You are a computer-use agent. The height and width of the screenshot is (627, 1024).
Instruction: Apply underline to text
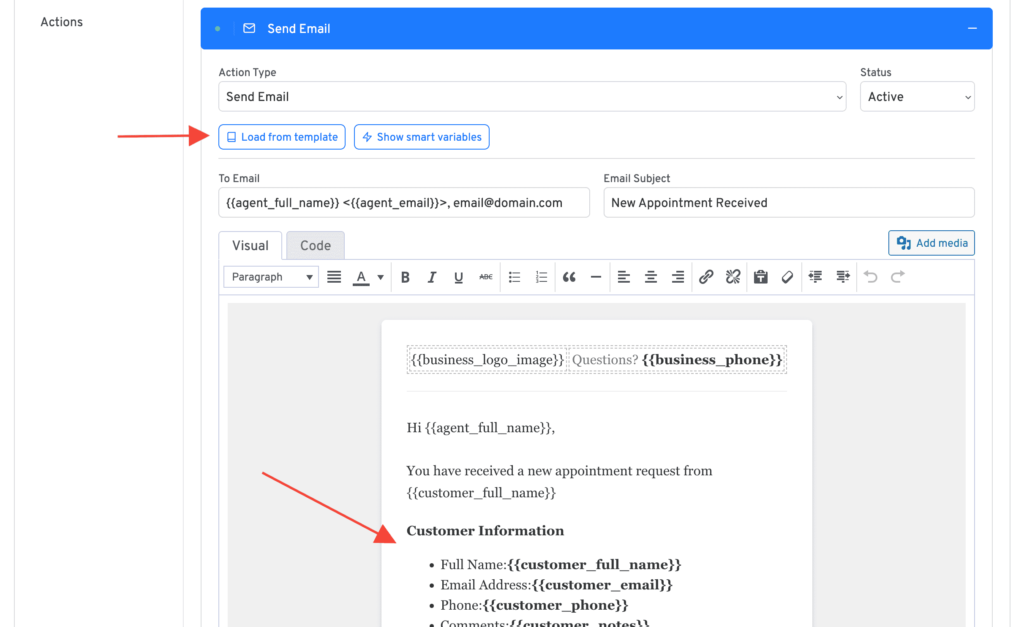click(x=458, y=277)
